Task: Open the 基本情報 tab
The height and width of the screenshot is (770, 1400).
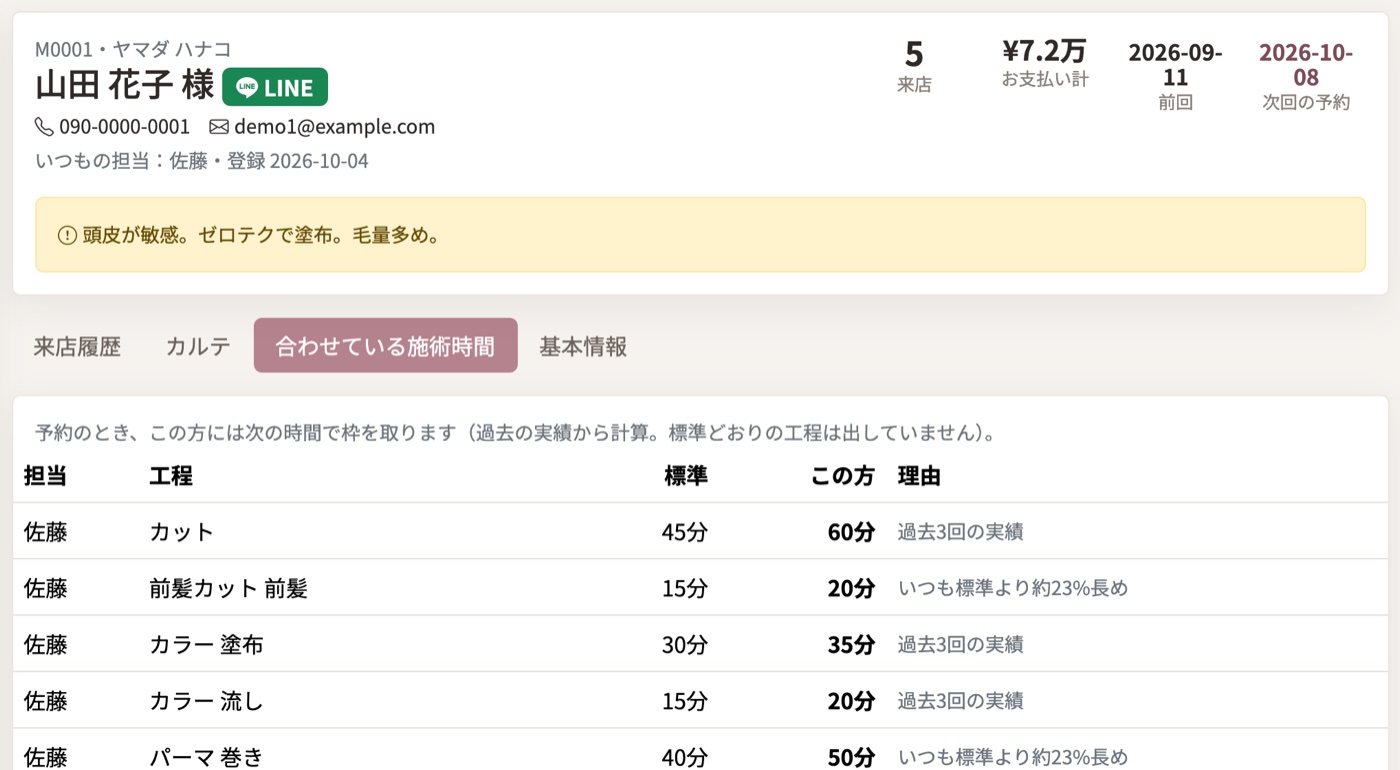Action: click(x=583, y=346)
